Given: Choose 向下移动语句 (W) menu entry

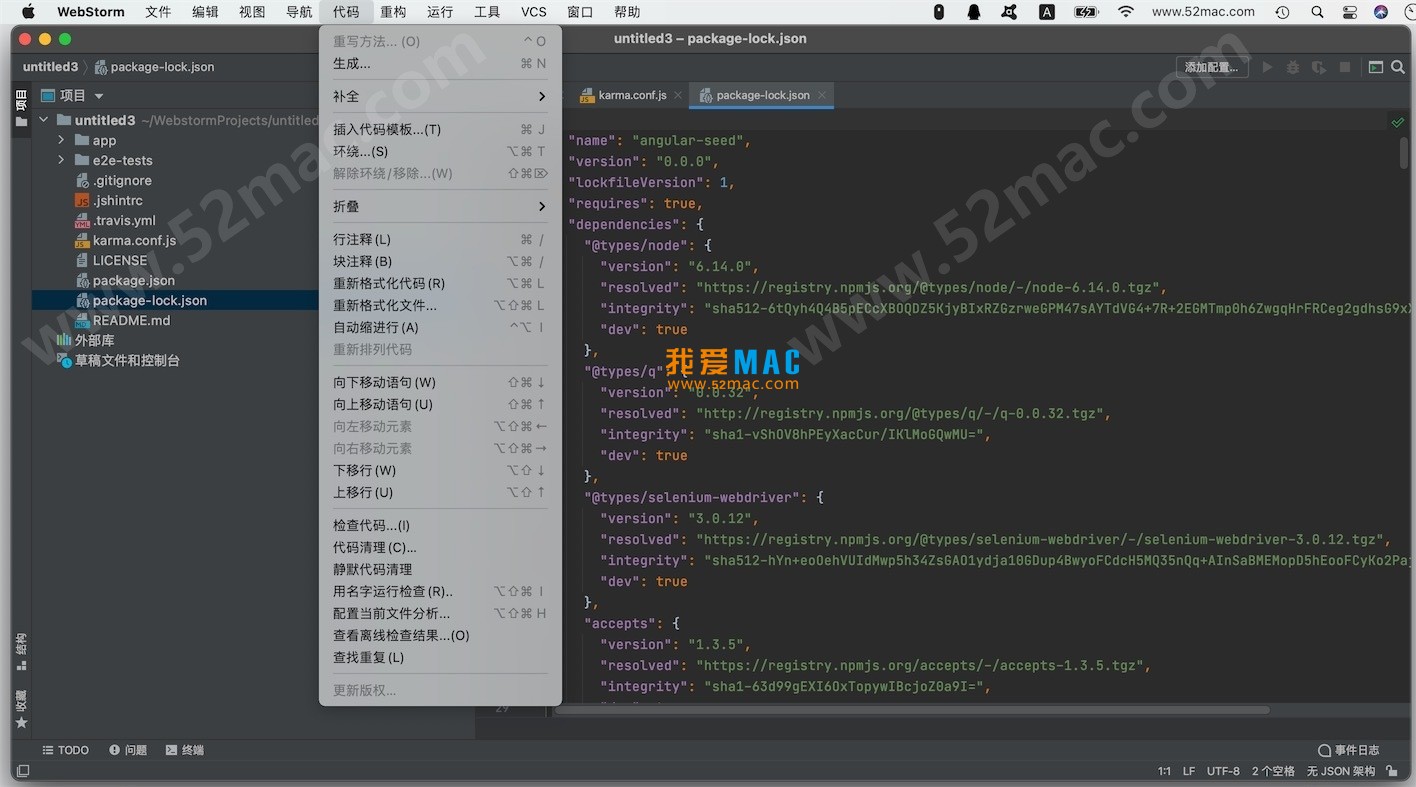Looking at the screenshot, I should (440, 382).
